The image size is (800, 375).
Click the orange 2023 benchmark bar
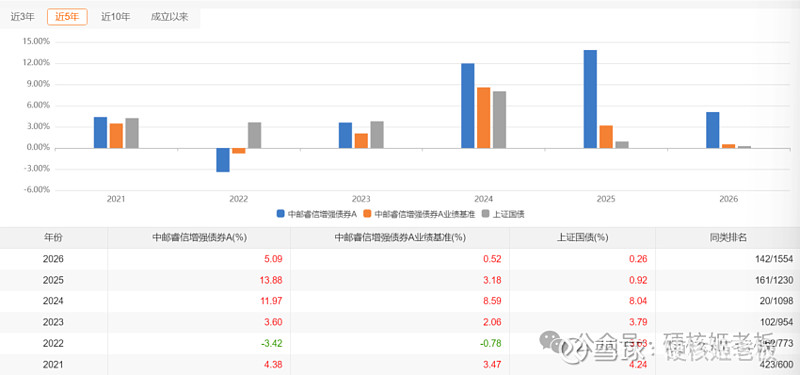361,141
